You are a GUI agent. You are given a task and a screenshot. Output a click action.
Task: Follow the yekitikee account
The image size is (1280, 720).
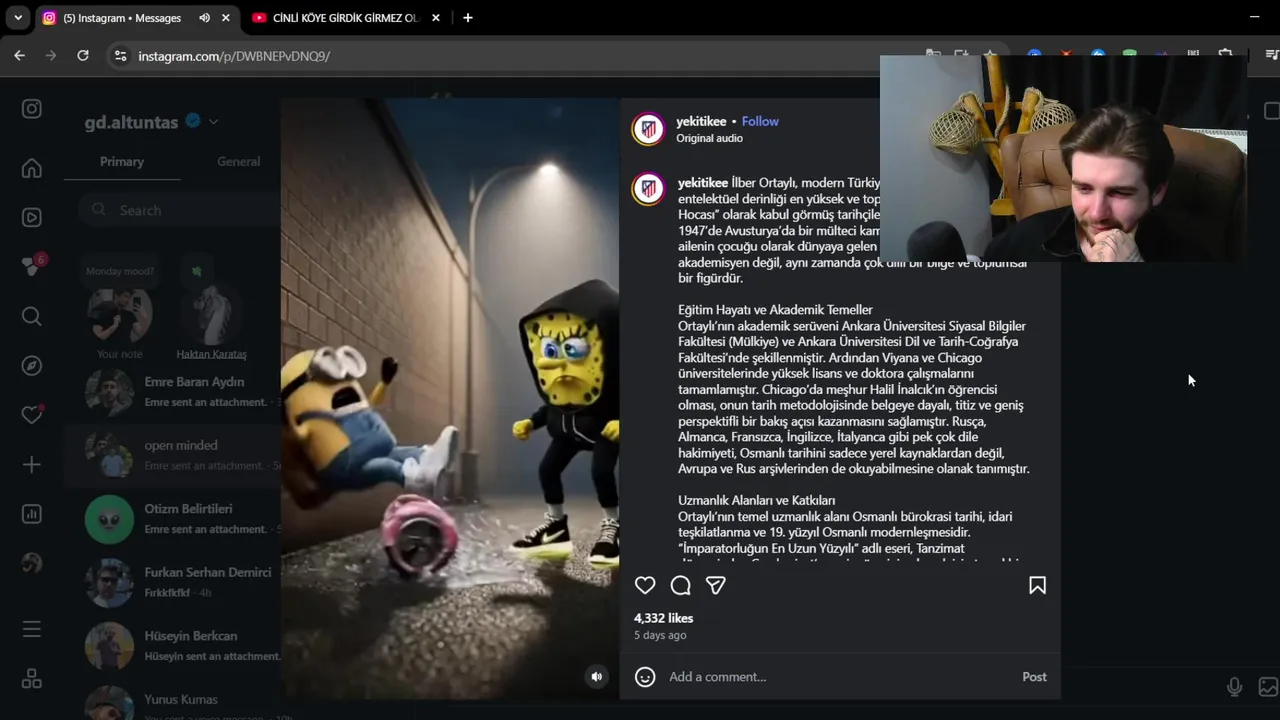point(760,121)
